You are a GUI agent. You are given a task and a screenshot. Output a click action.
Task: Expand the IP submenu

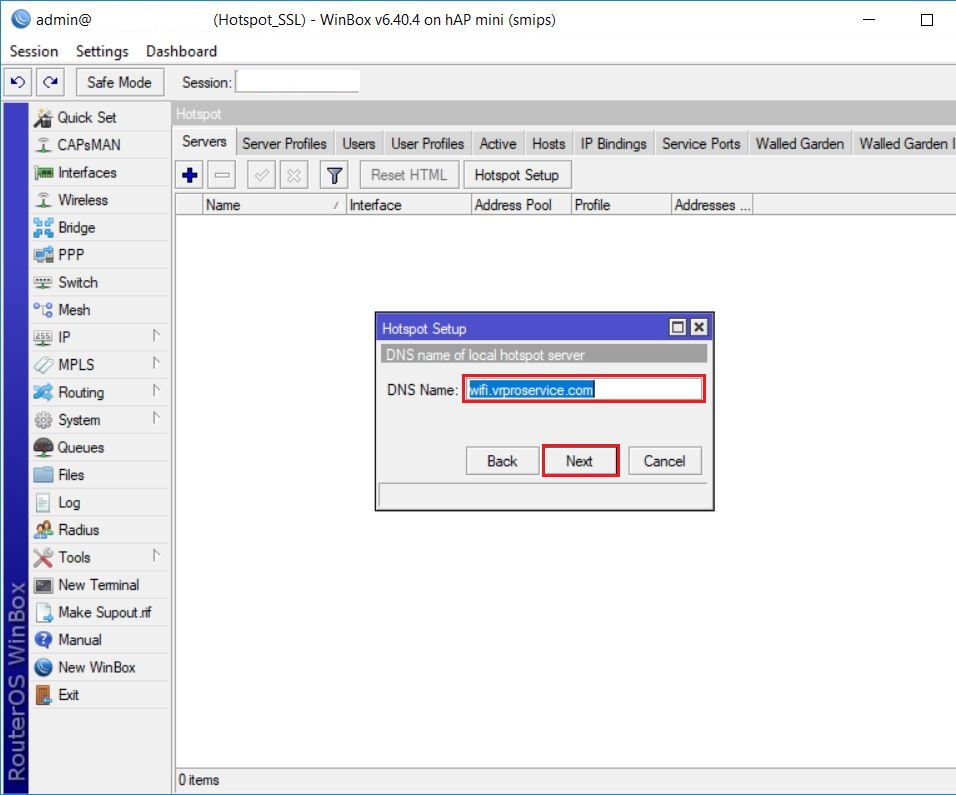pyautogui.click(x=155, y=335)
